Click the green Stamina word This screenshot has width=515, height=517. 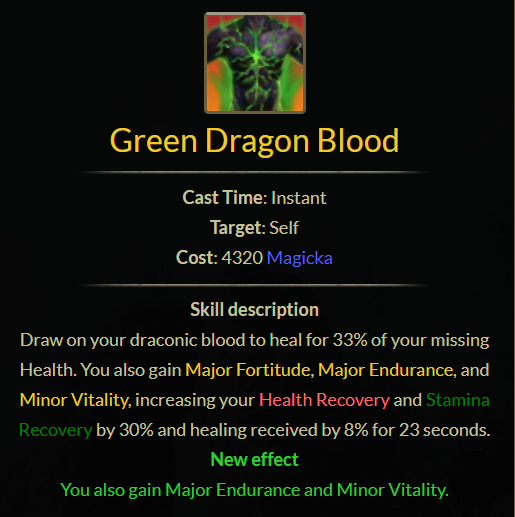[x=458, y=400]
